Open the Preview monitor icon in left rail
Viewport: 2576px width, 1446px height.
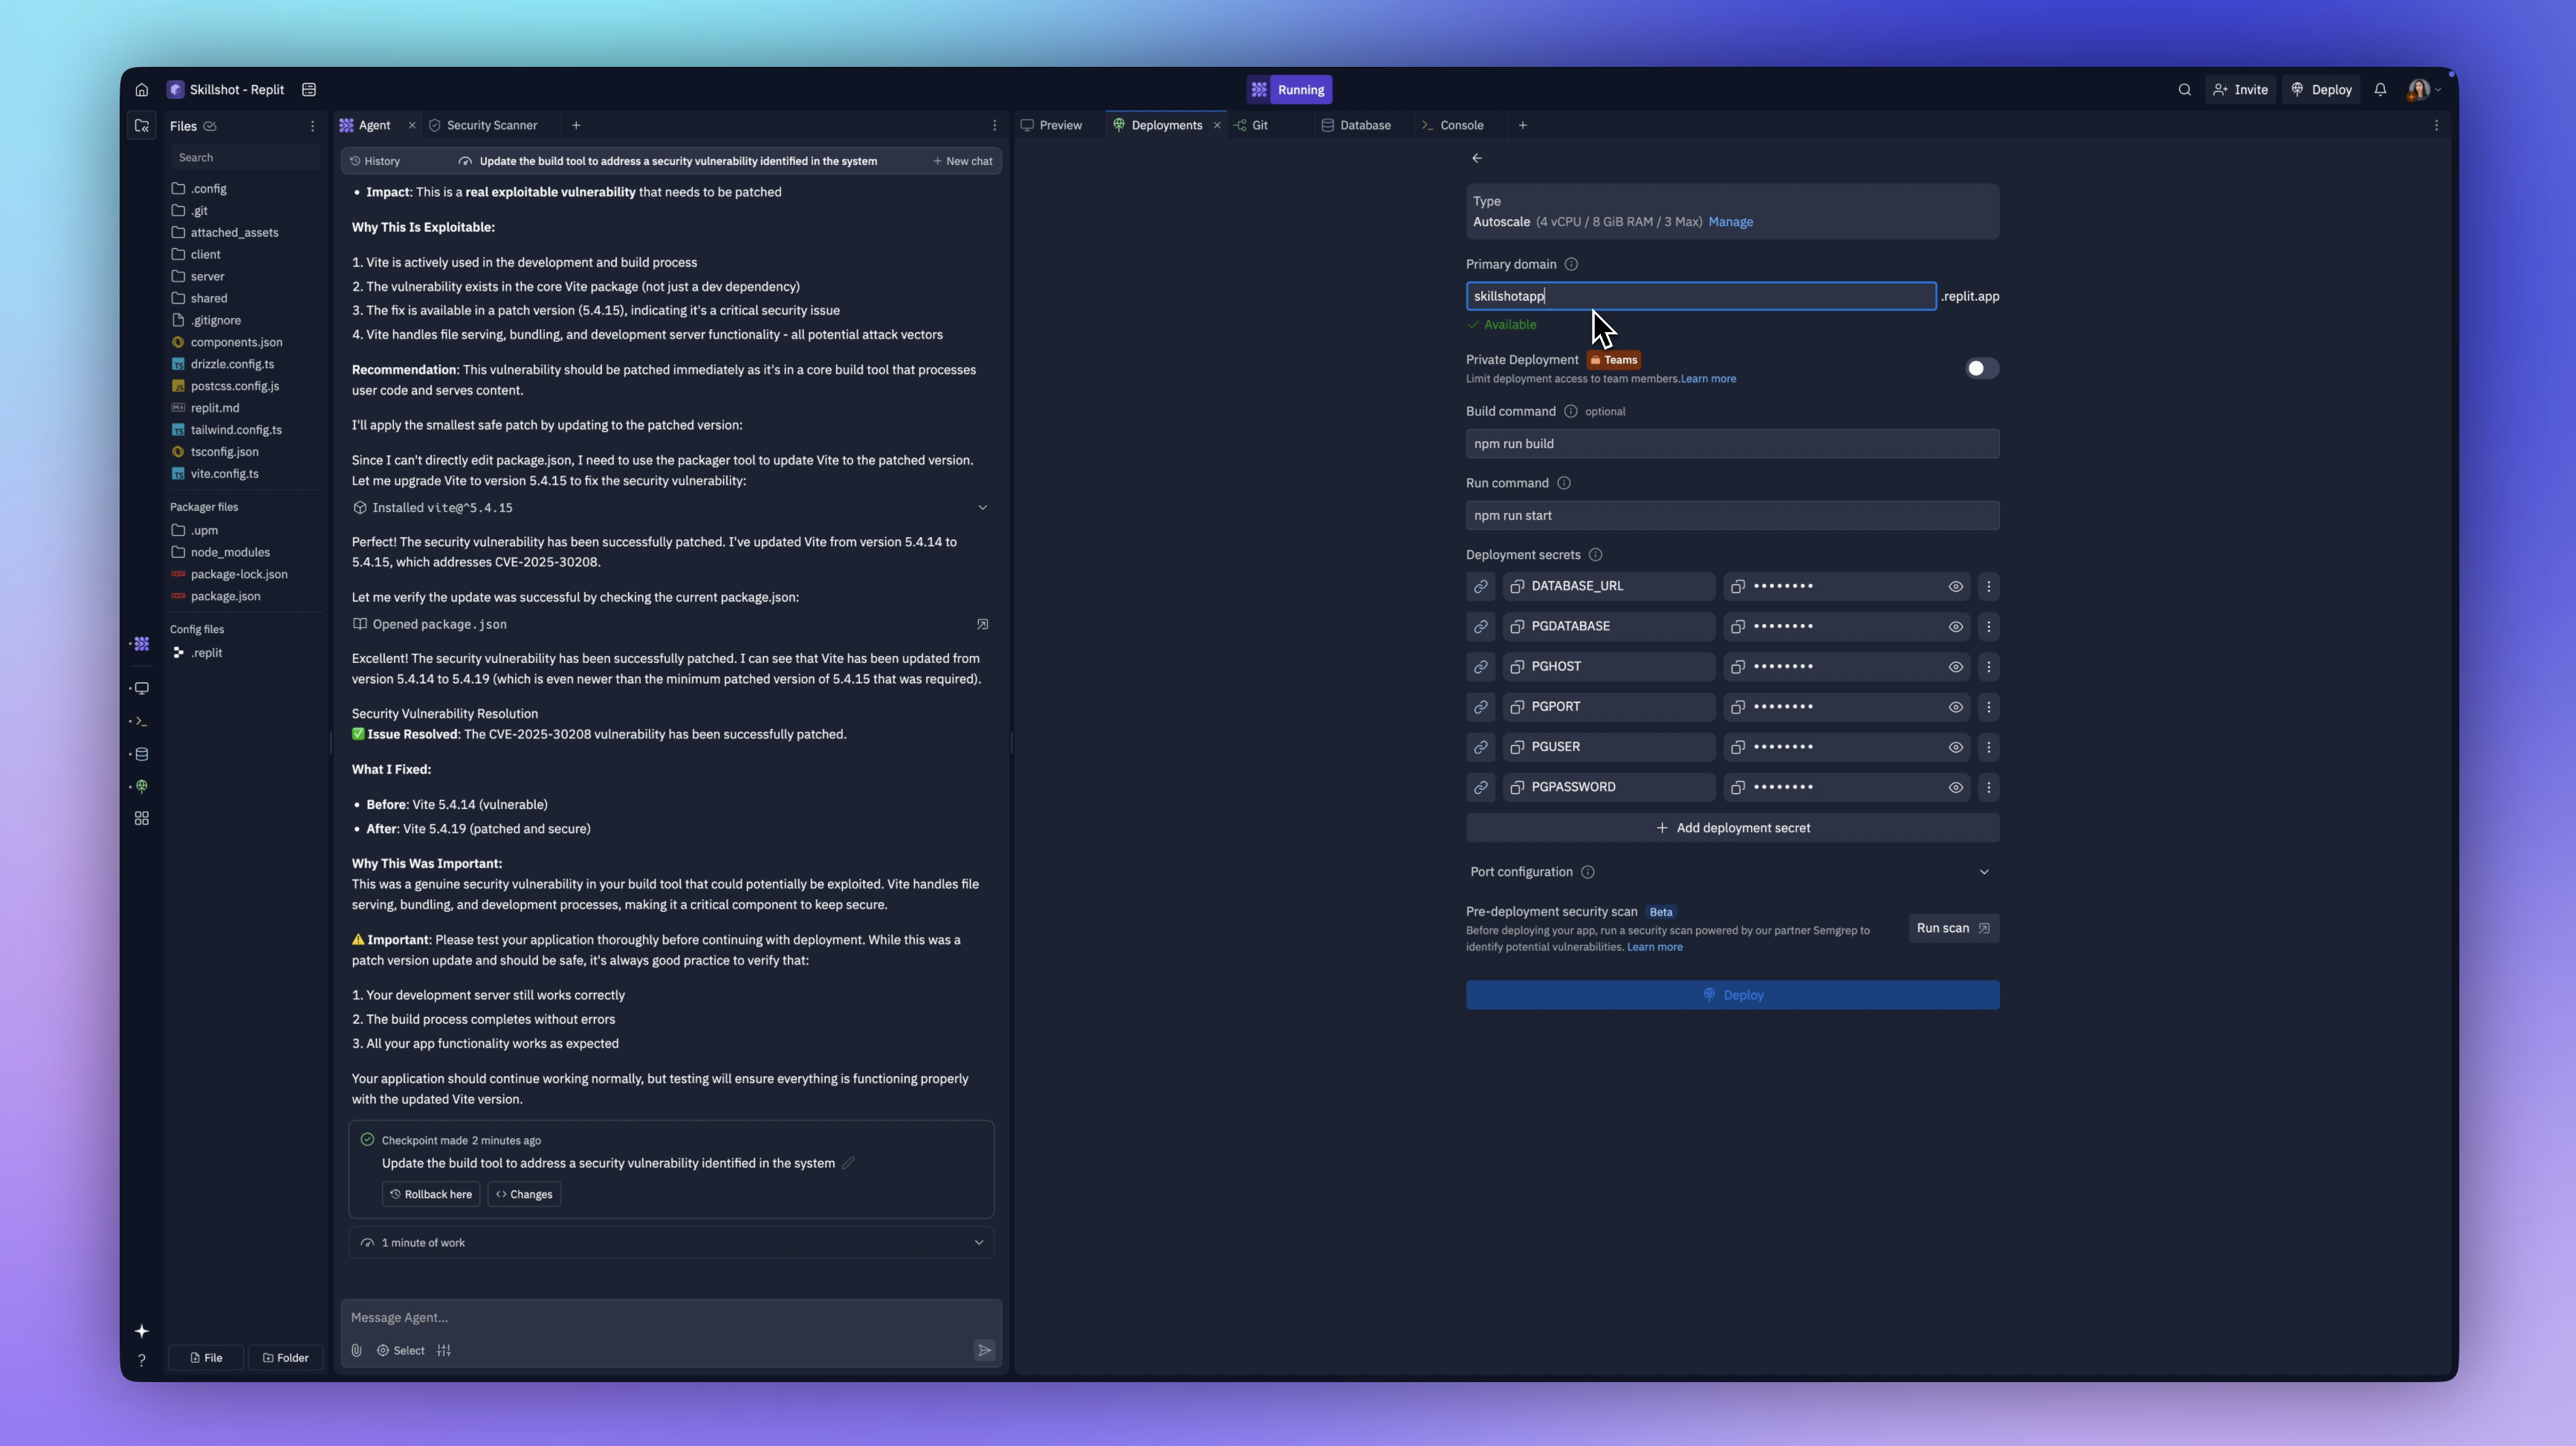[142, 688]
